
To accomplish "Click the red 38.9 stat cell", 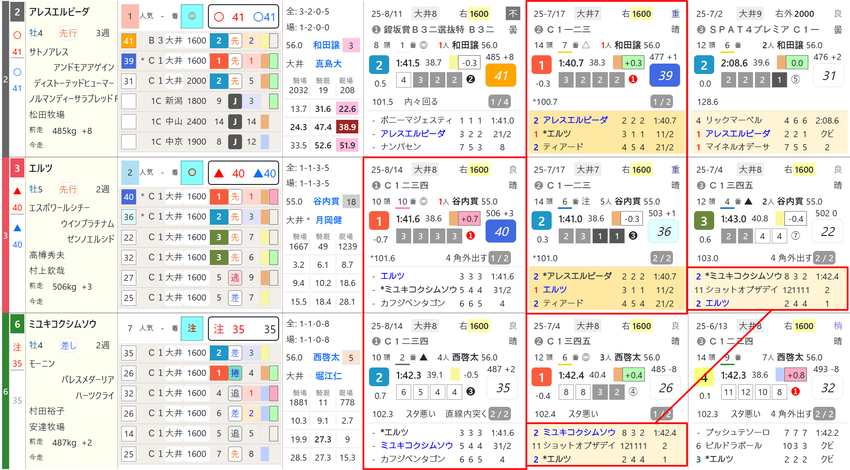I will (x=347, y=127).
